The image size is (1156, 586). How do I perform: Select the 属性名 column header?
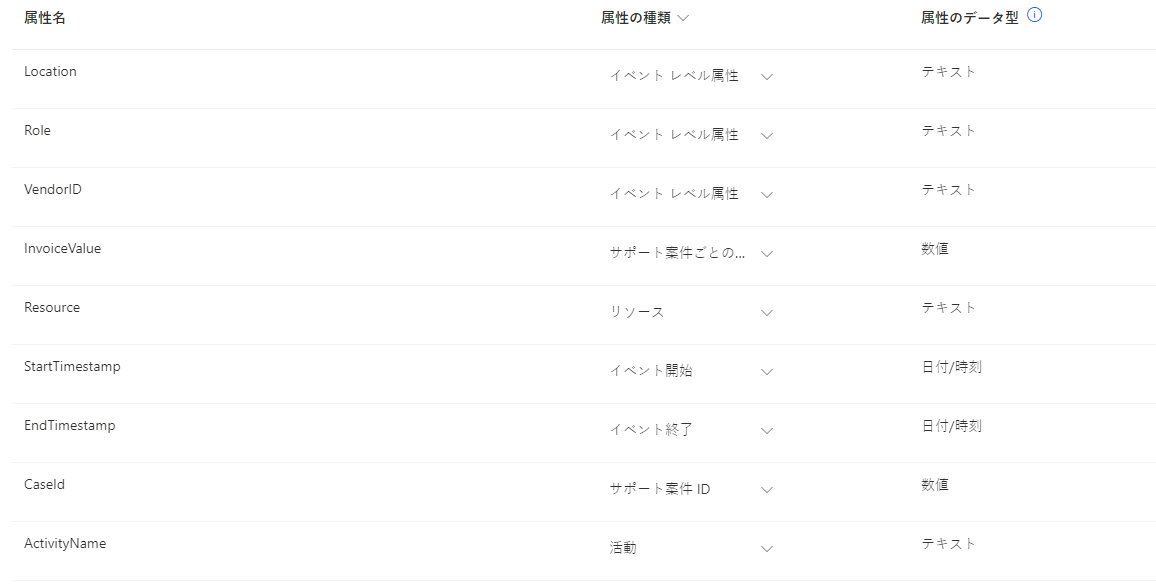tap(43, 16)
